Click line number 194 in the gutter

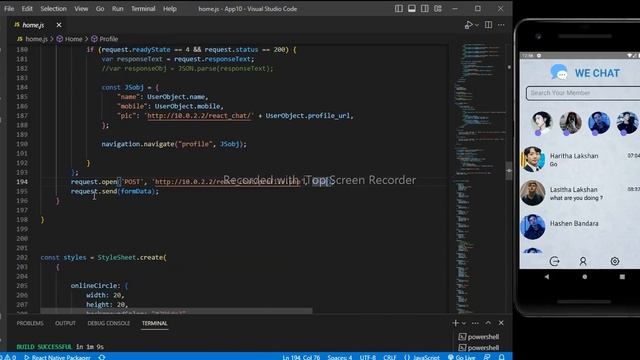coord(22,182)
